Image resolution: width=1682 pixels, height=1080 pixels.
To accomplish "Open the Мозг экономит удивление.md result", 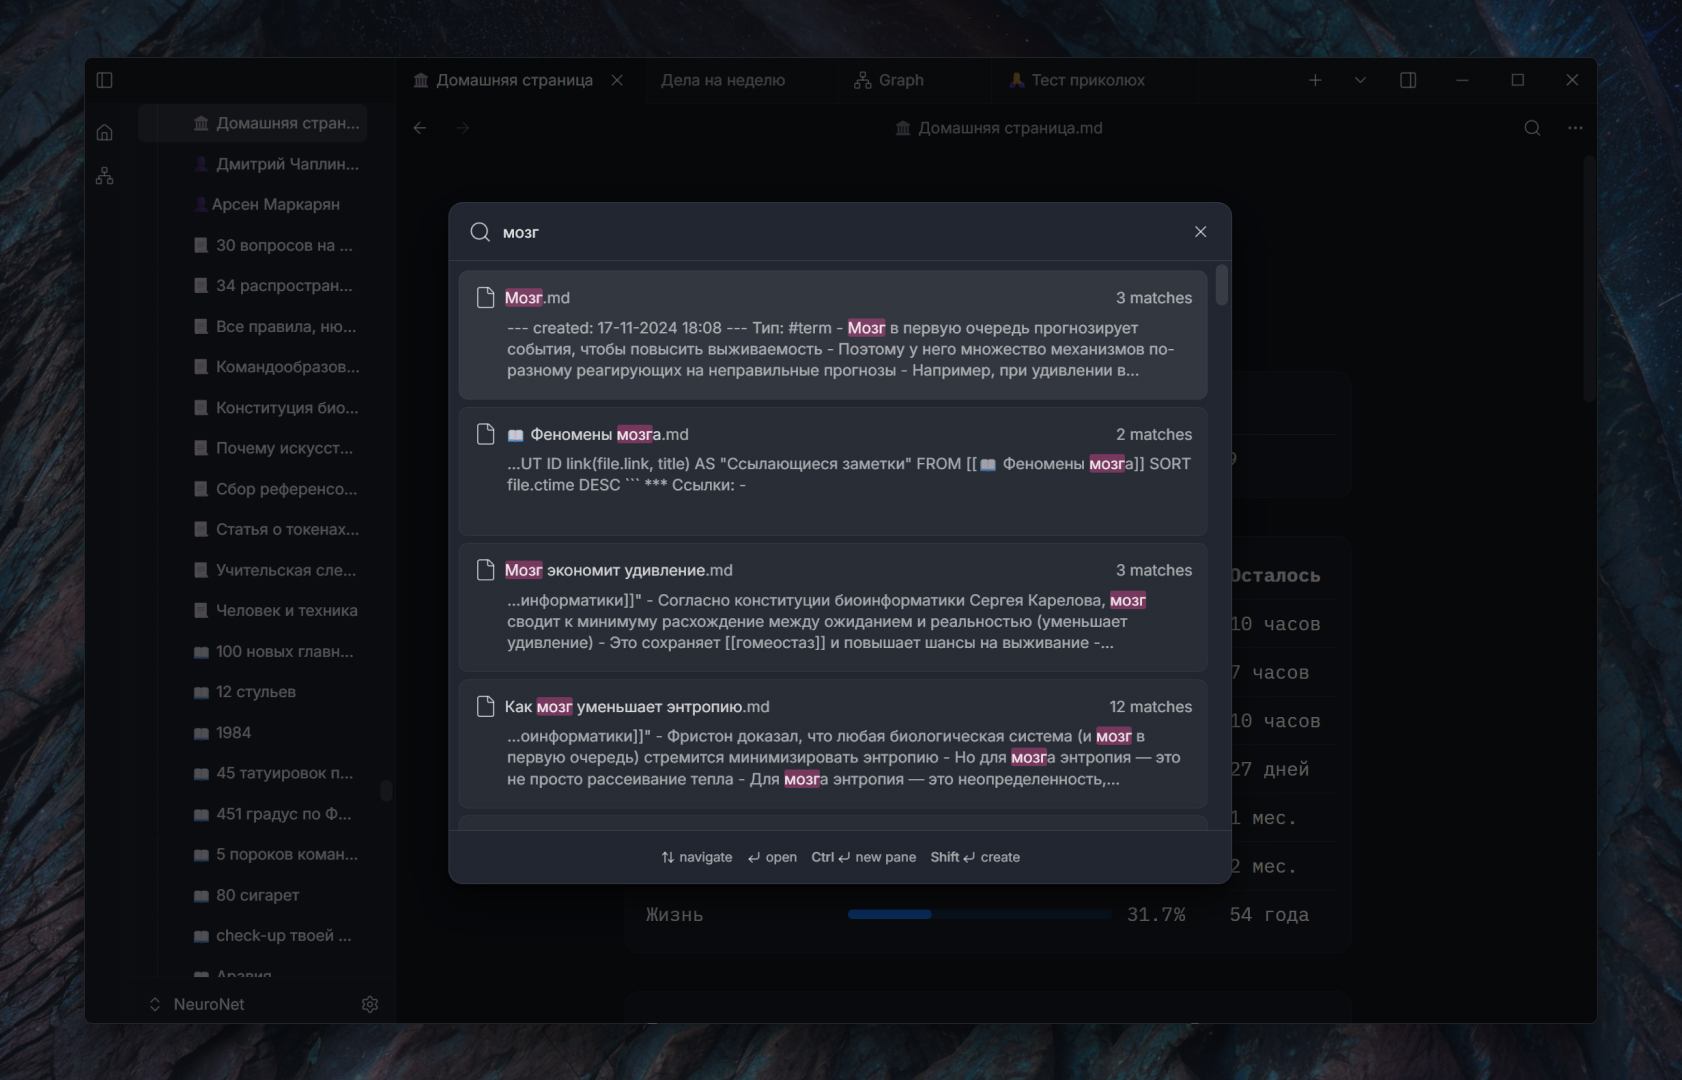I will click(833, 607).
